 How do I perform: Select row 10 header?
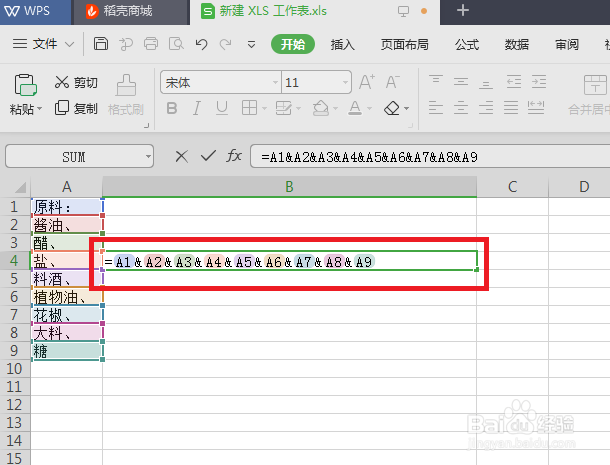click(x=15, y=368)
